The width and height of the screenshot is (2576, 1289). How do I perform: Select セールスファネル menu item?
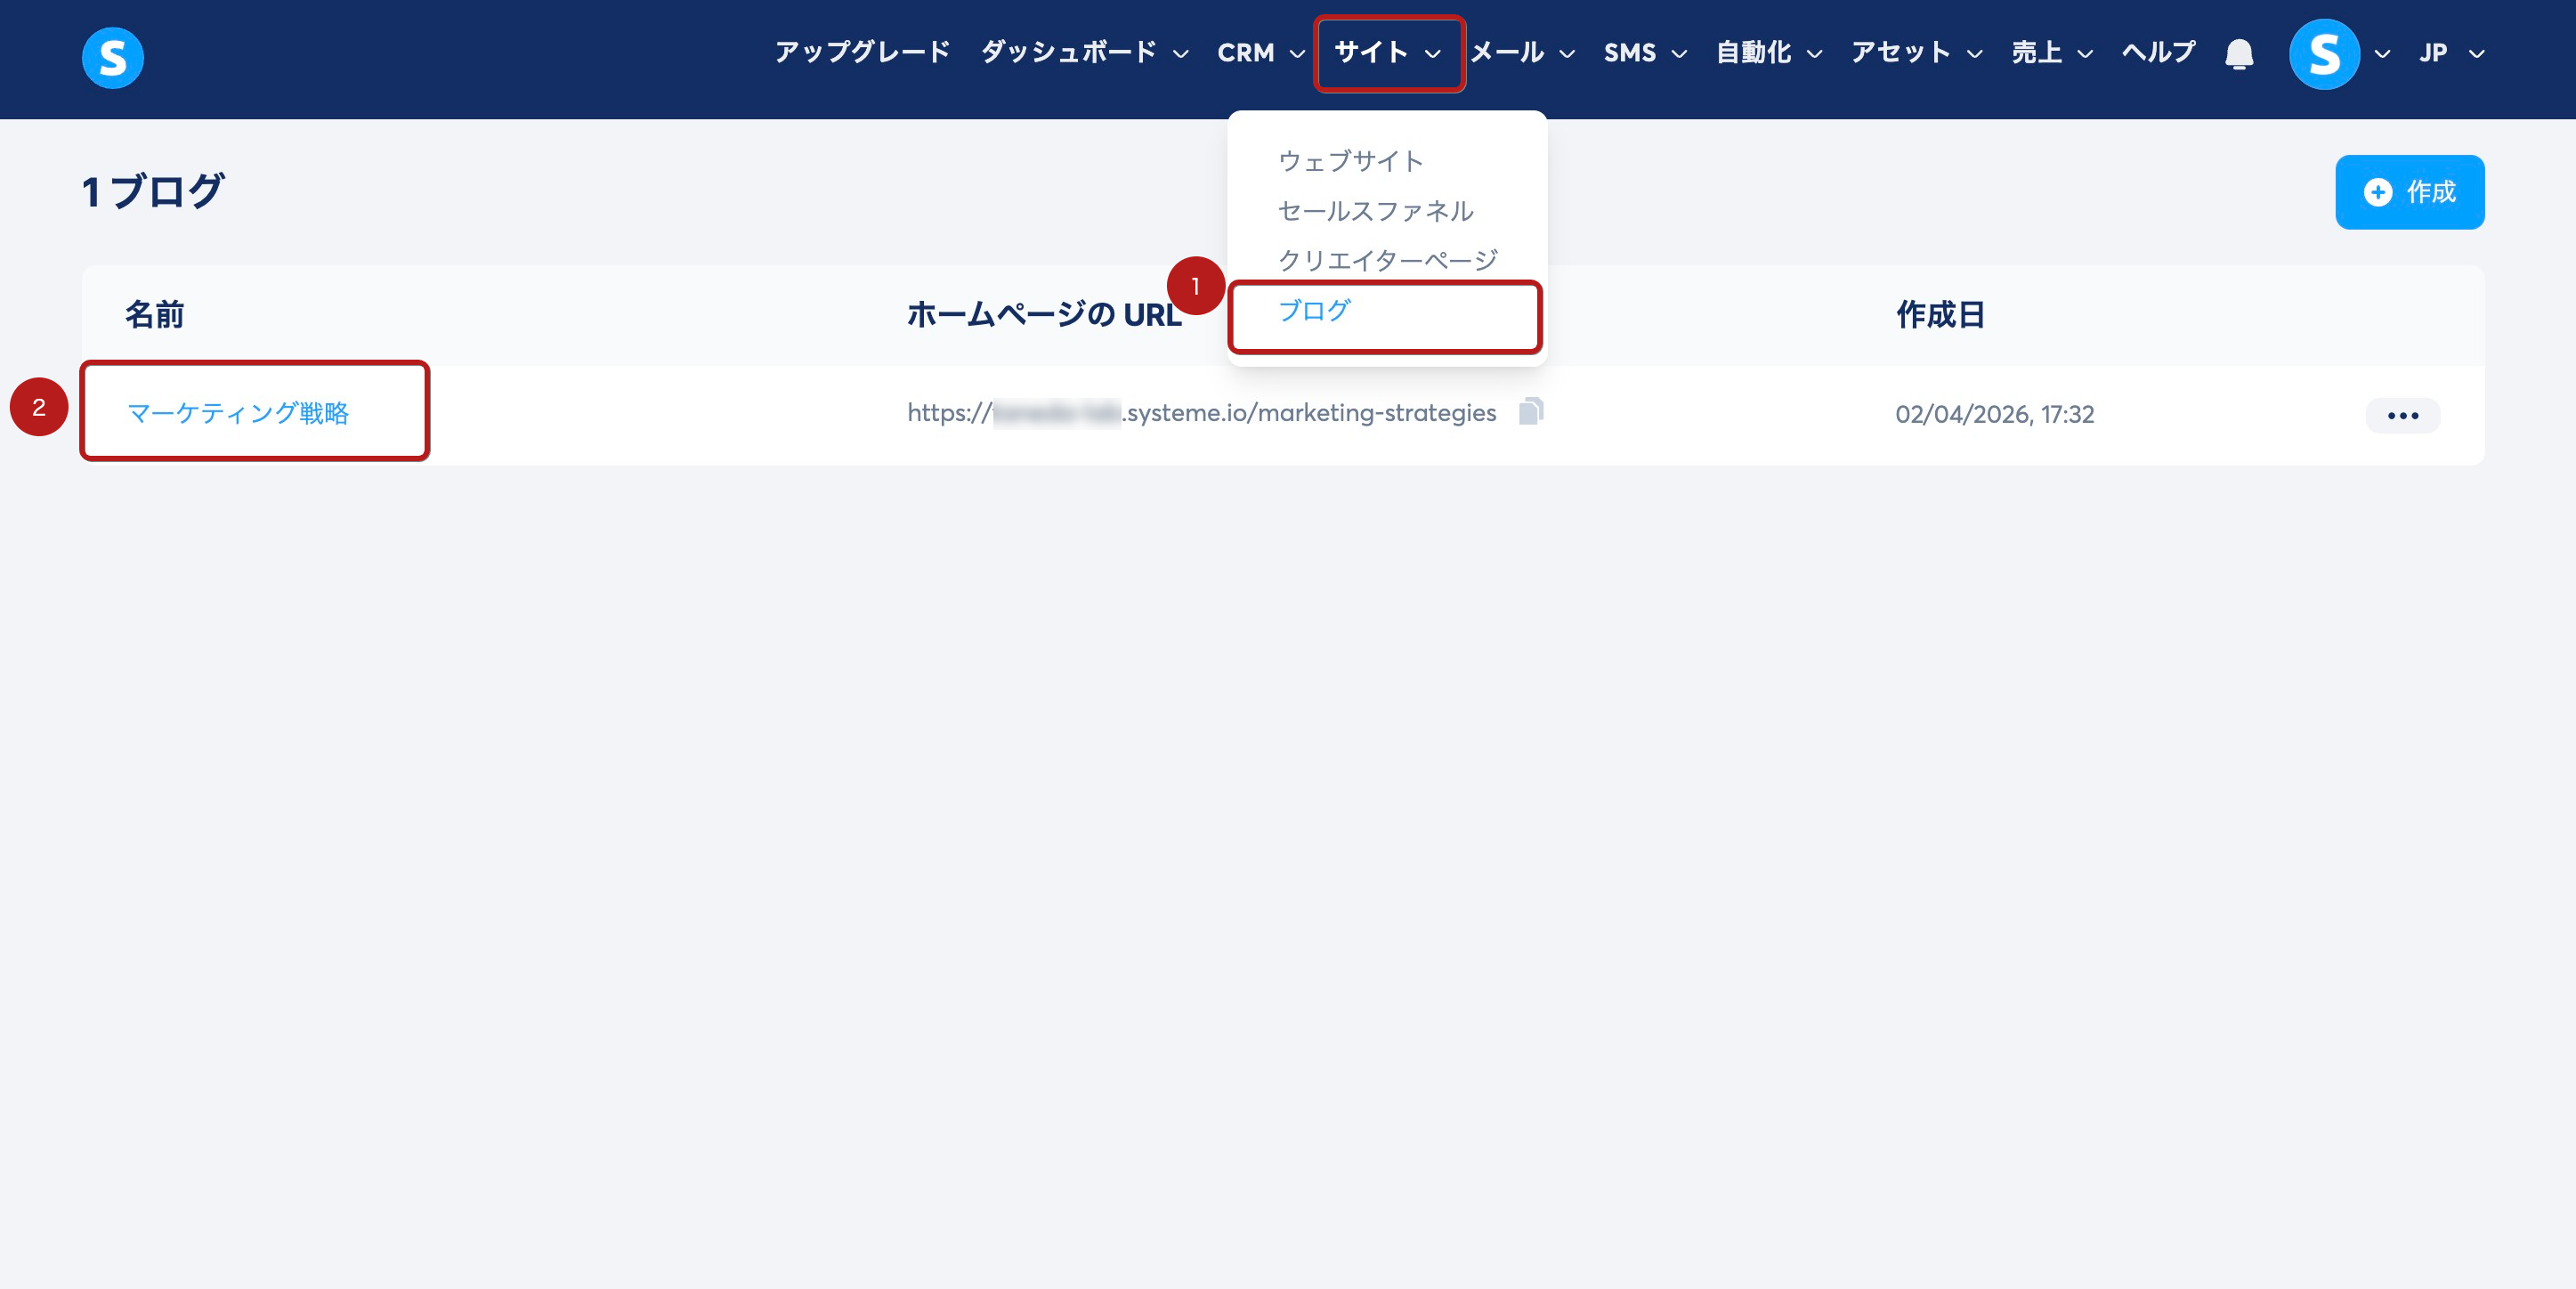[1375, 211]
